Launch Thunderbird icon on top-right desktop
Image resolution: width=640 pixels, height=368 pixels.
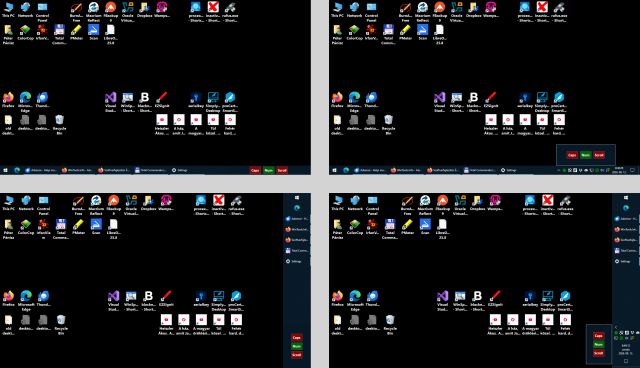click(x=371, y=100)
